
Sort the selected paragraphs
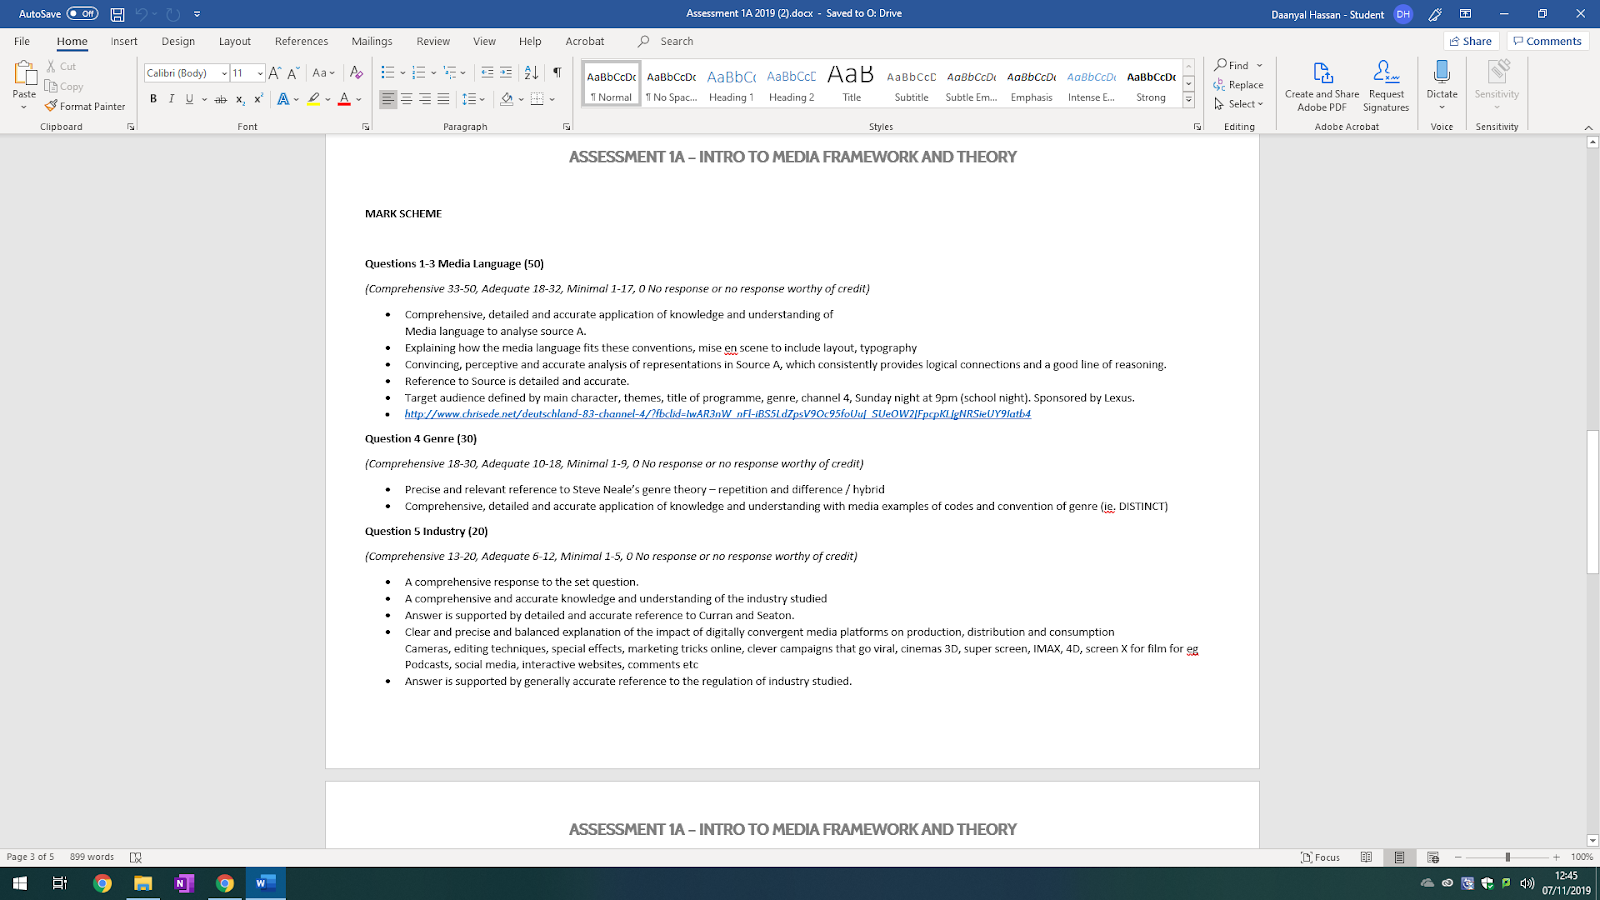click(531, 73)
